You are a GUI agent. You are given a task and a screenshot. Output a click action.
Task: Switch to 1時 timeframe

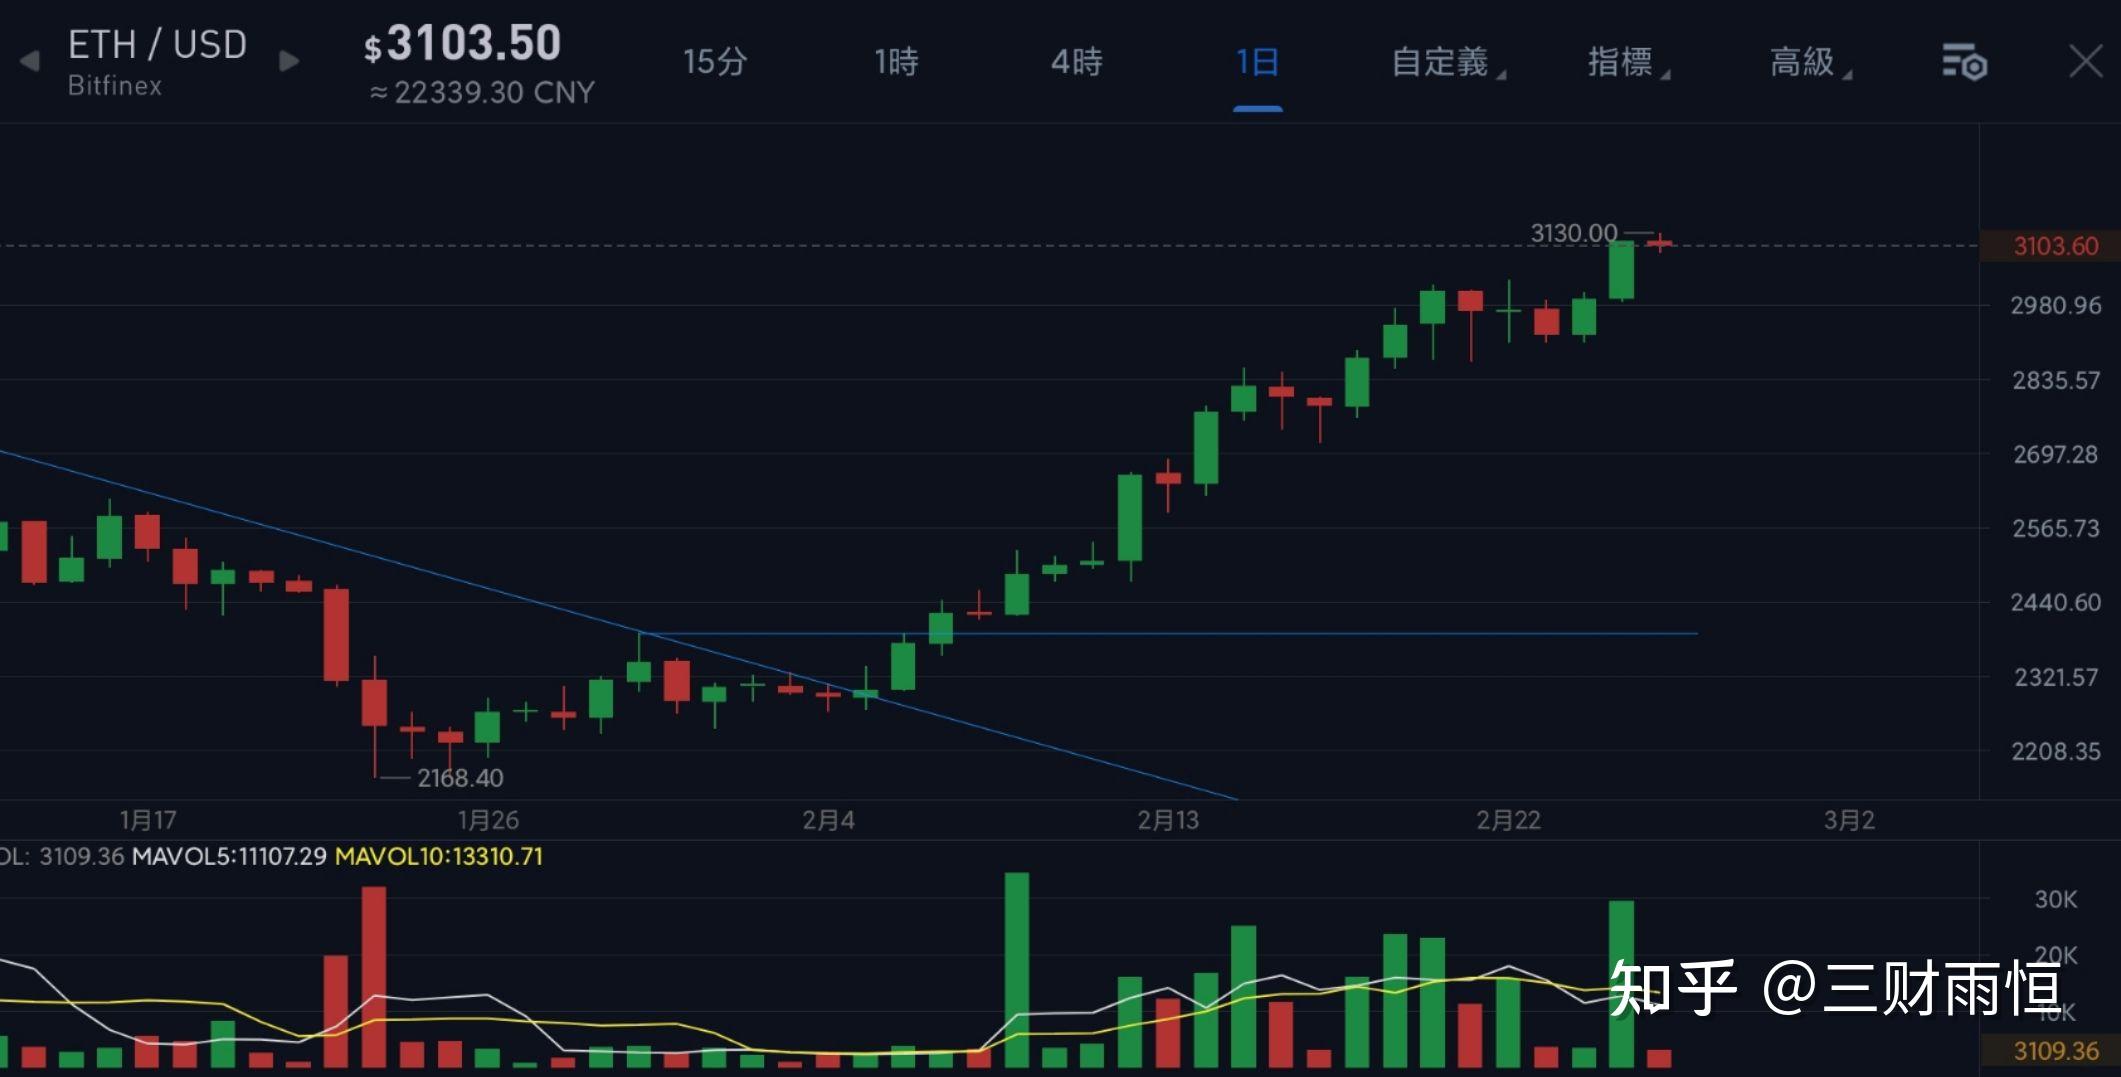click(896, 62)
